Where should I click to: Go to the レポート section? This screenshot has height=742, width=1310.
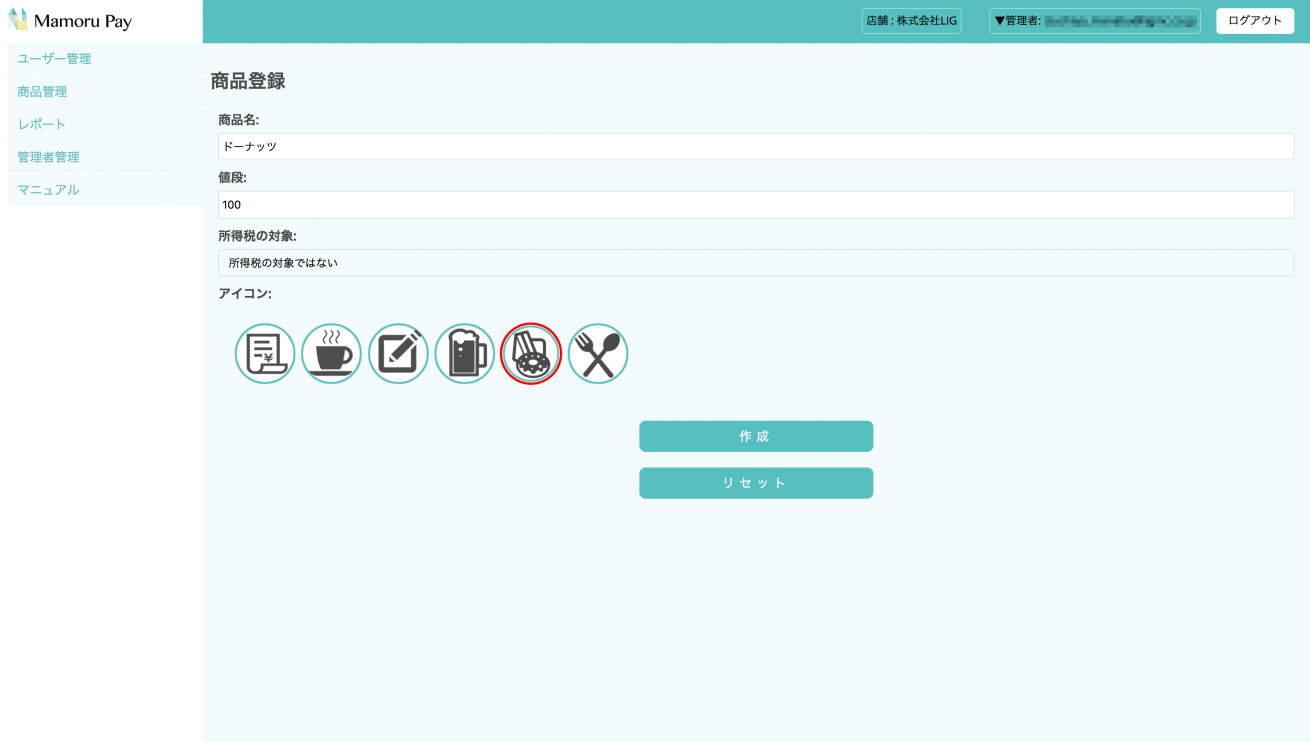[105, 125]
